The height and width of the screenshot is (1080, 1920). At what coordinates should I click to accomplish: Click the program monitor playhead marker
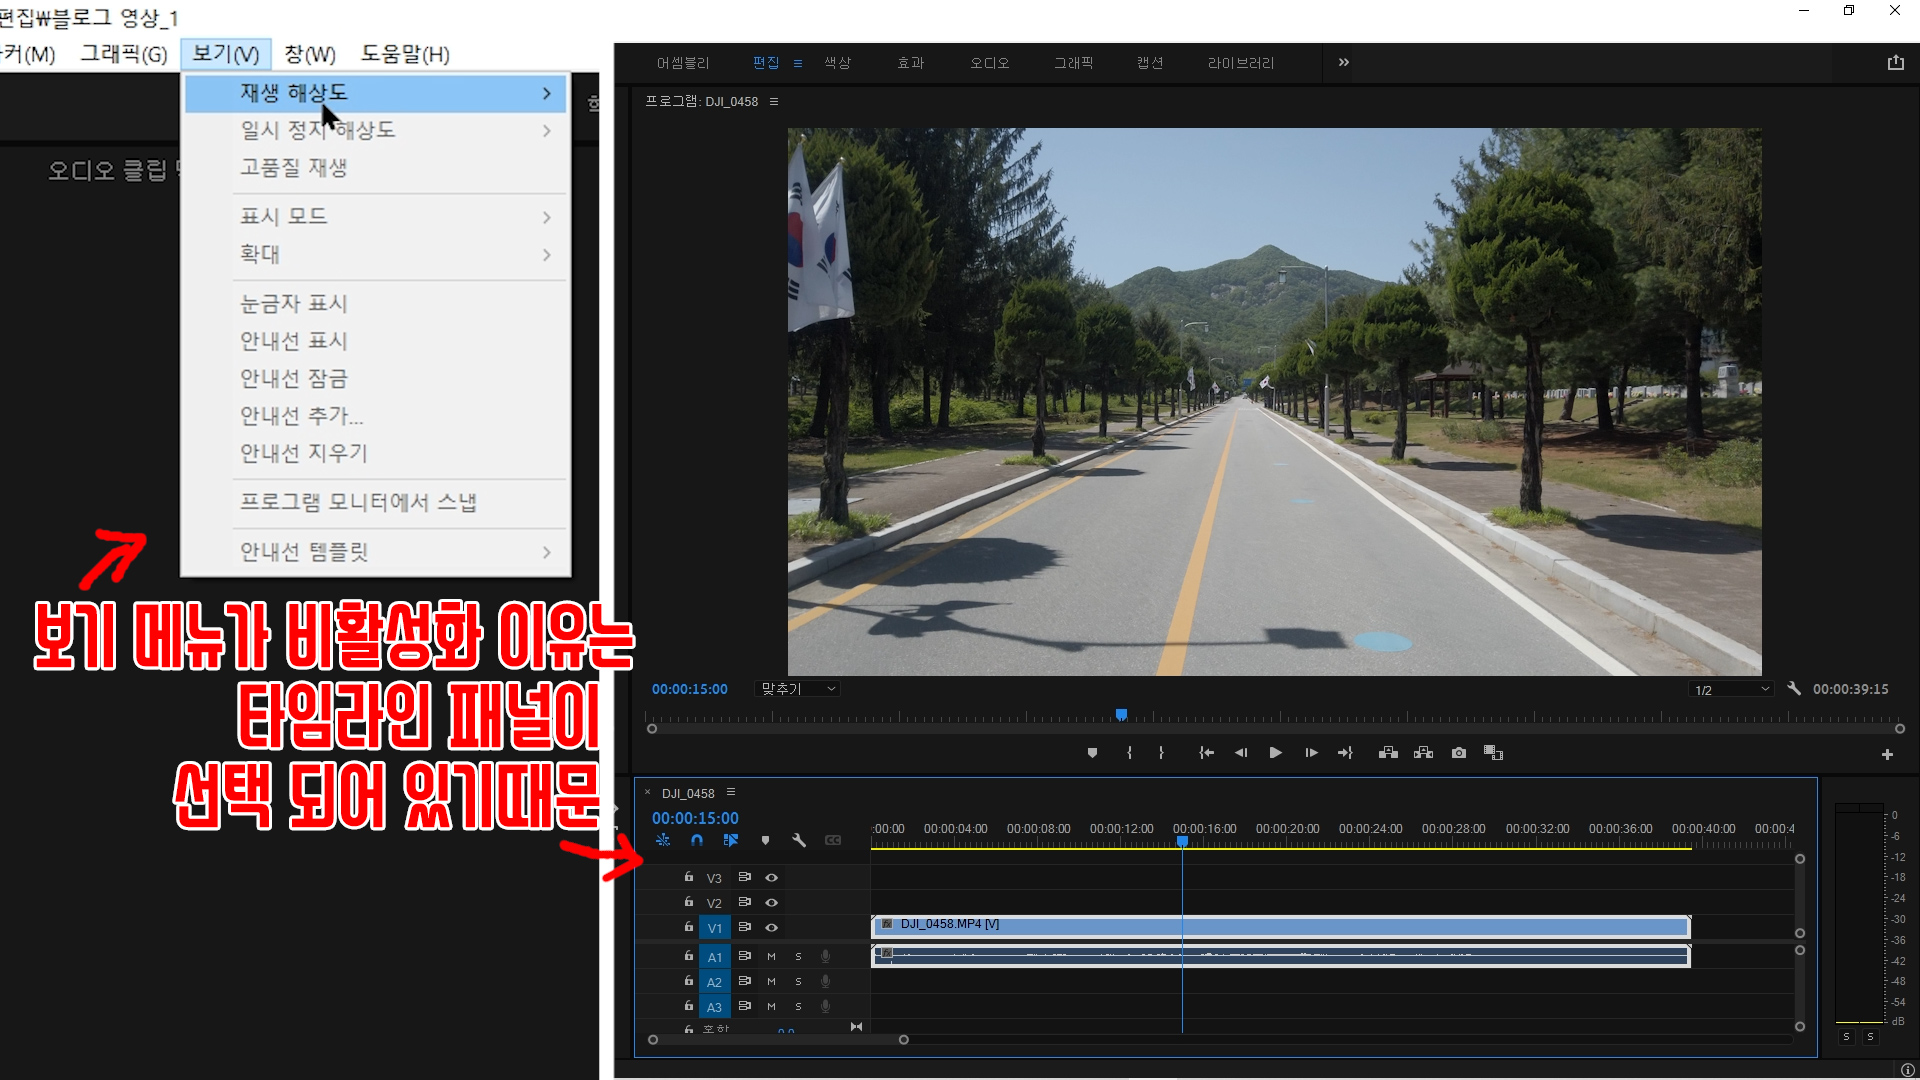point(1121,714)
